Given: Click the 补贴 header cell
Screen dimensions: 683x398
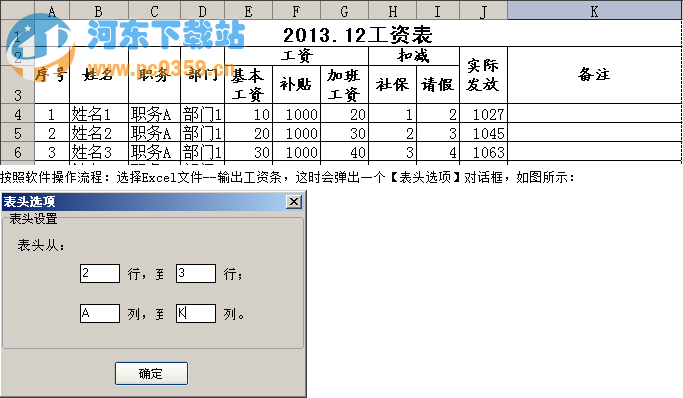Looking at the screenshot, I should click(296, 84).
